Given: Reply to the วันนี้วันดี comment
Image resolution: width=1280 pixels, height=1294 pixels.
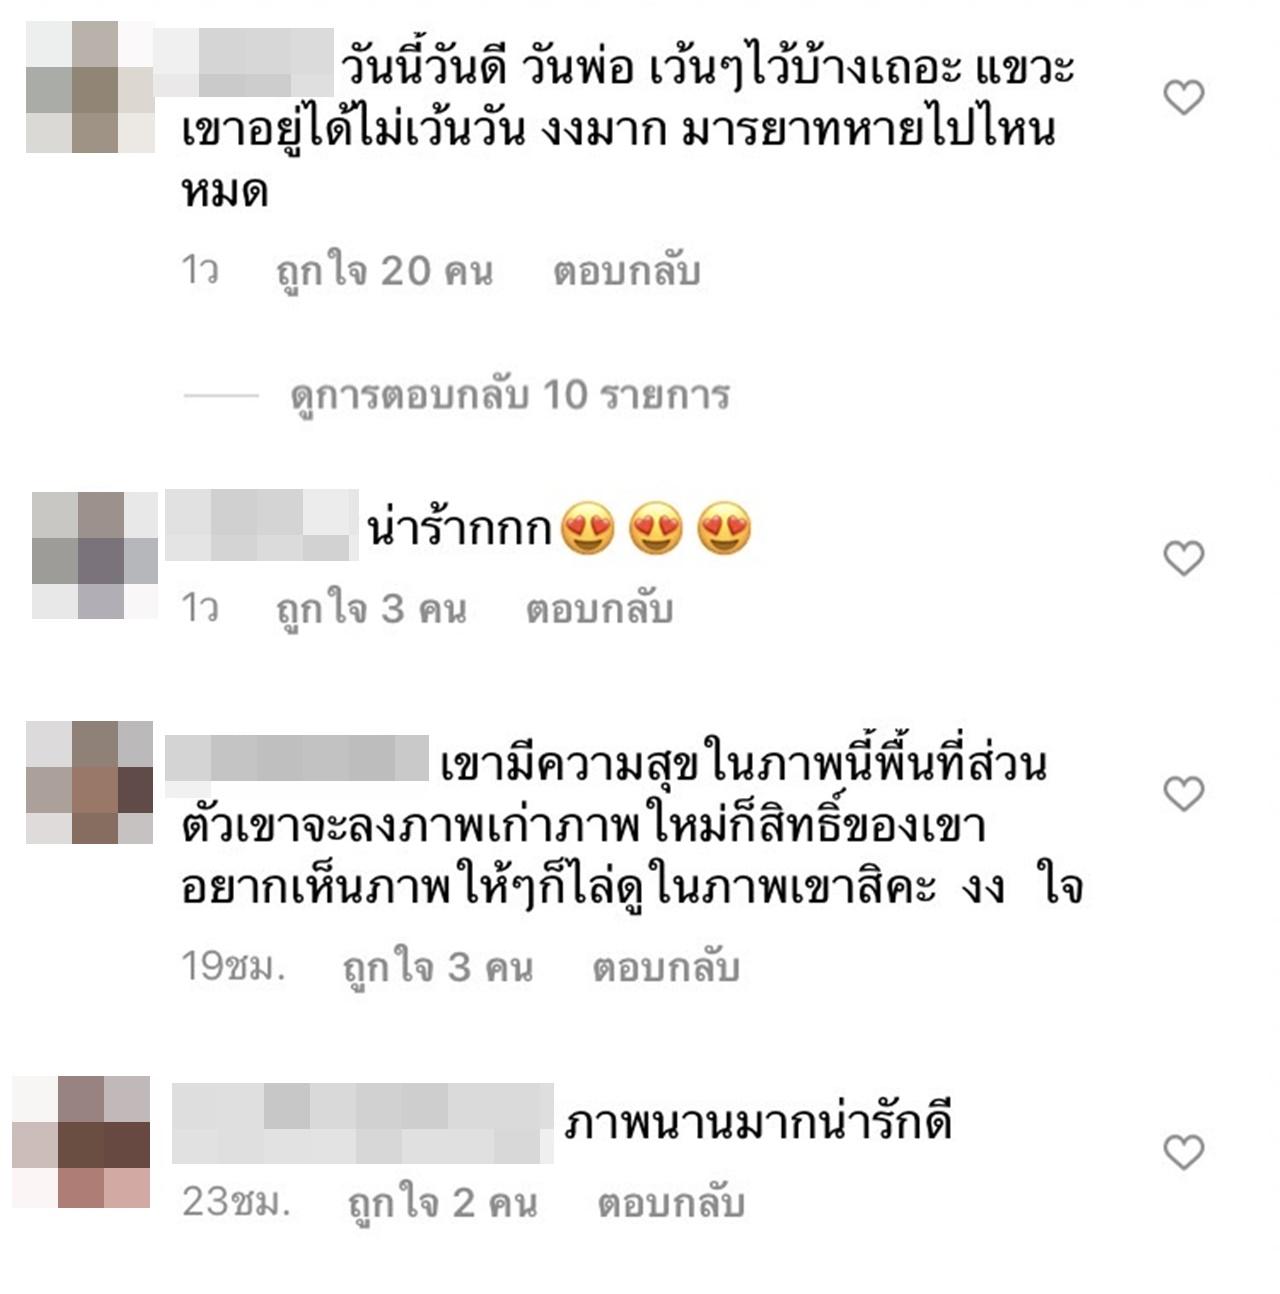Looking at the screenshot, I should tap(626, 272).
